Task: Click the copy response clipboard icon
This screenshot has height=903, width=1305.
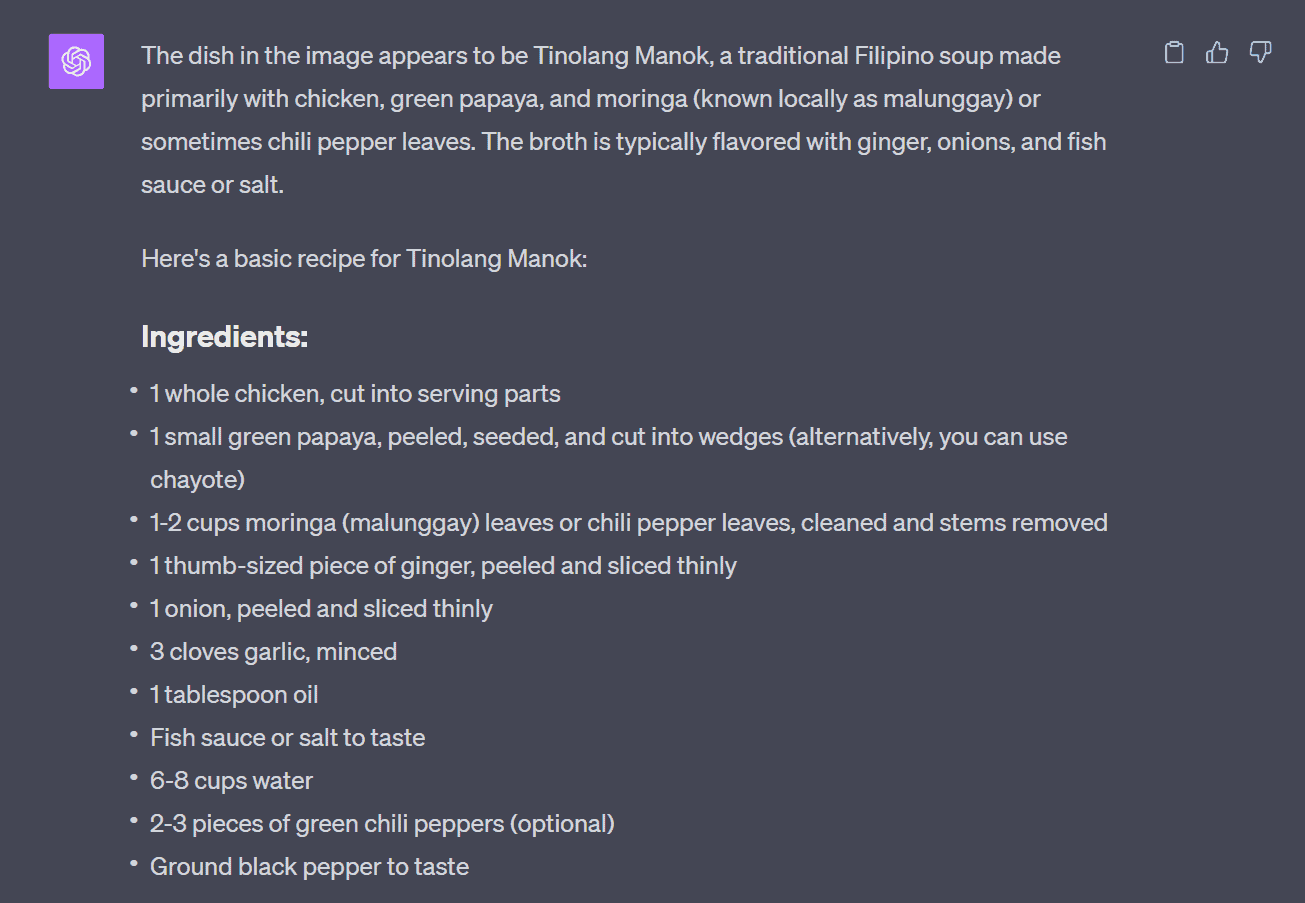Action: click(1174, 53)
